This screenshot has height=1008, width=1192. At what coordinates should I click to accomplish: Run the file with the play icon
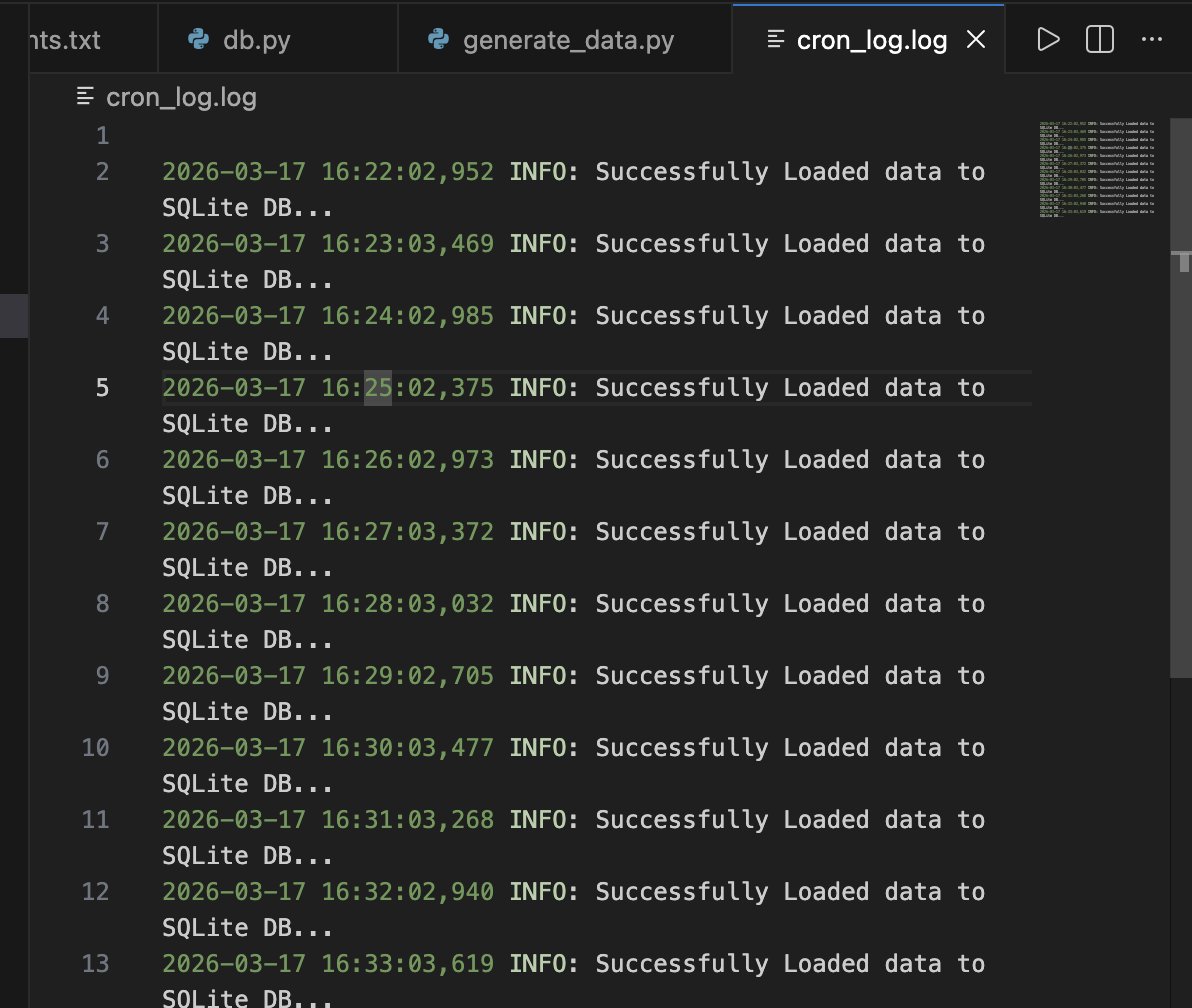1048,40
